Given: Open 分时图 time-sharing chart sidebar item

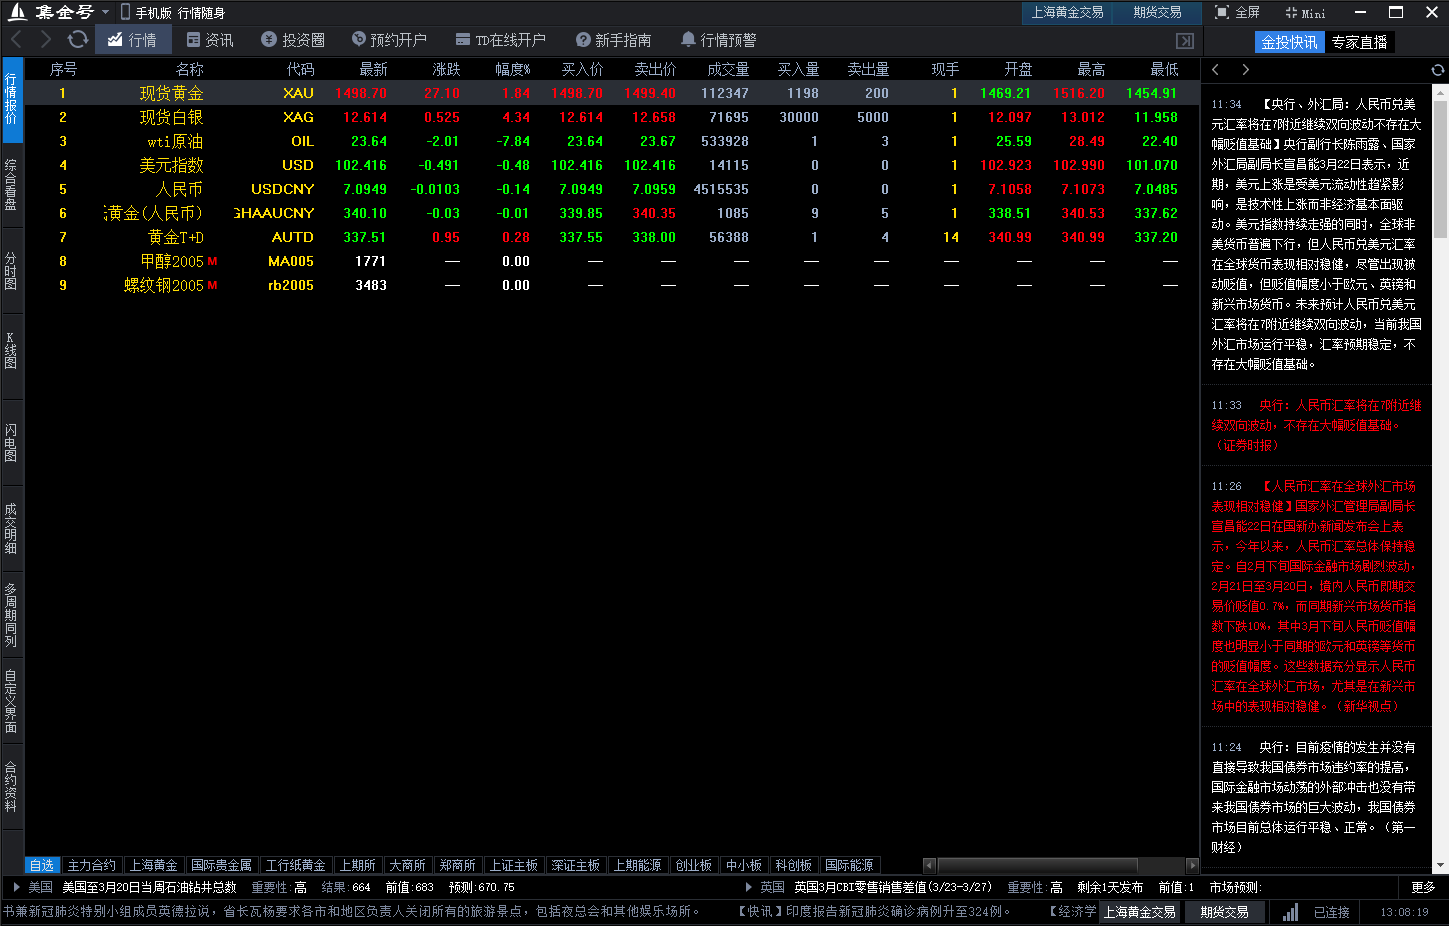Looking at the screenshot, I should click(11, 271).
